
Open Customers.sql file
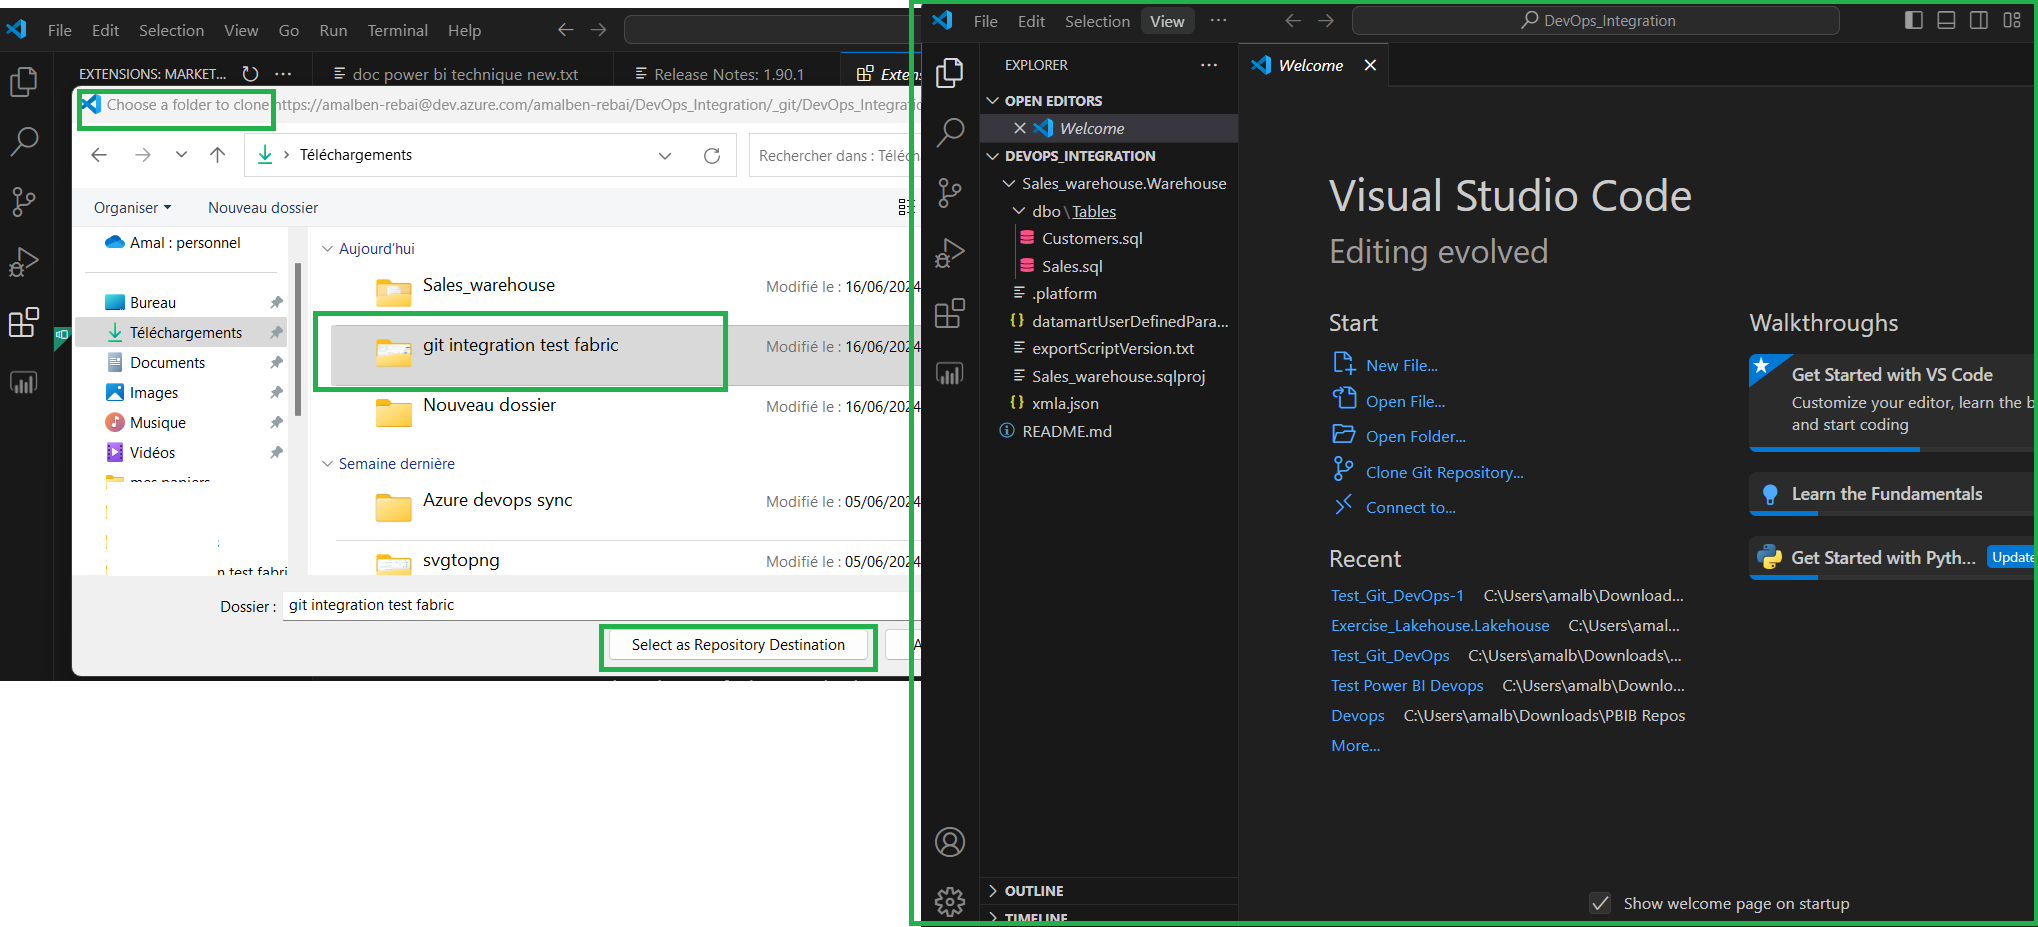click(1091, 238)
